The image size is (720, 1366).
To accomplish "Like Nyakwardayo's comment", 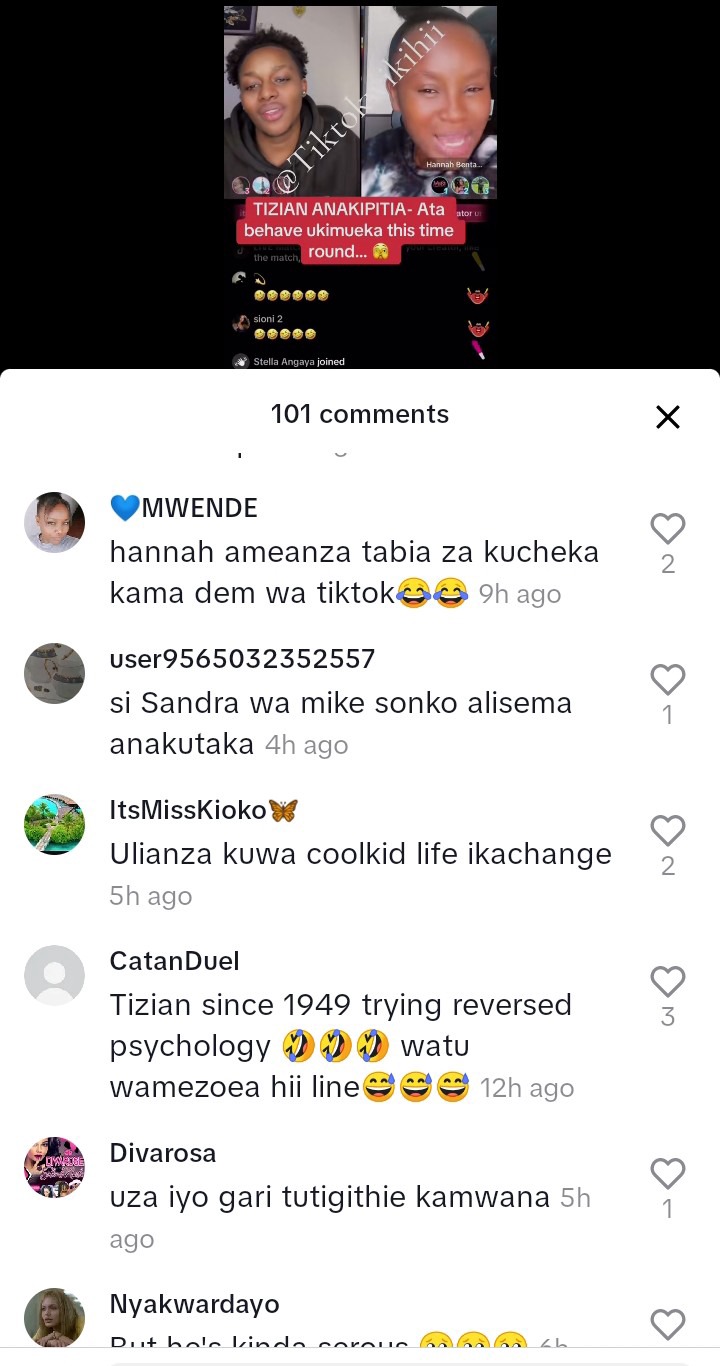I will coord(667,1324).
